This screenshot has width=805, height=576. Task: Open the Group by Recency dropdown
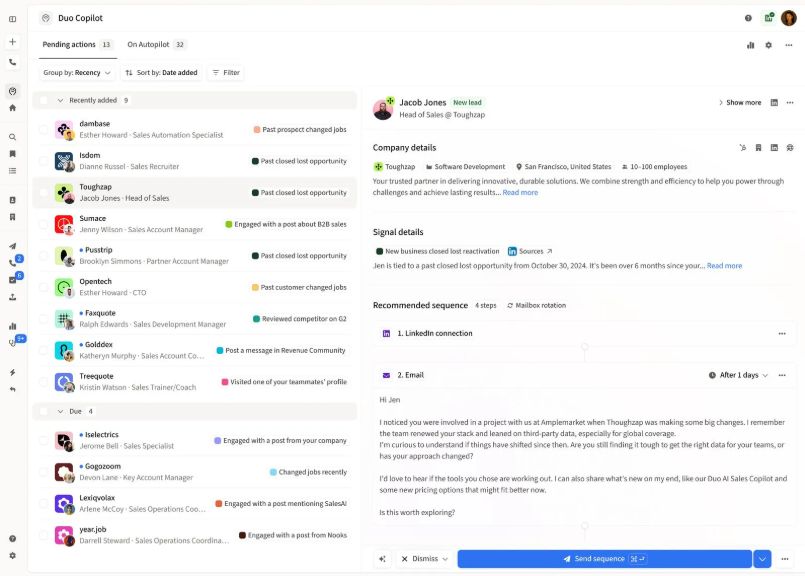click(x=76, y=73)
